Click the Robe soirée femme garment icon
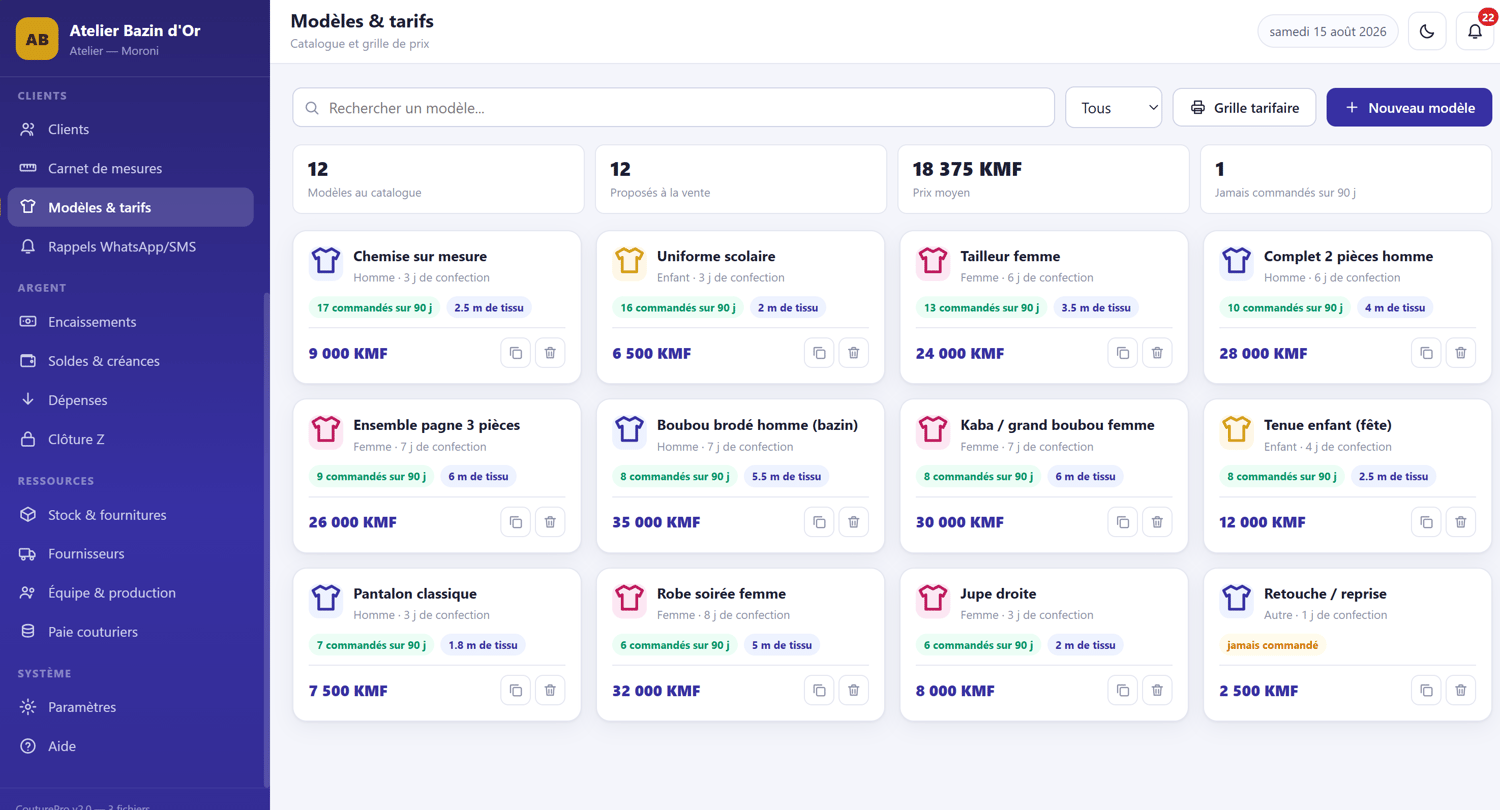This screenshot has width=1500, height=810. (x=629, y=599)
